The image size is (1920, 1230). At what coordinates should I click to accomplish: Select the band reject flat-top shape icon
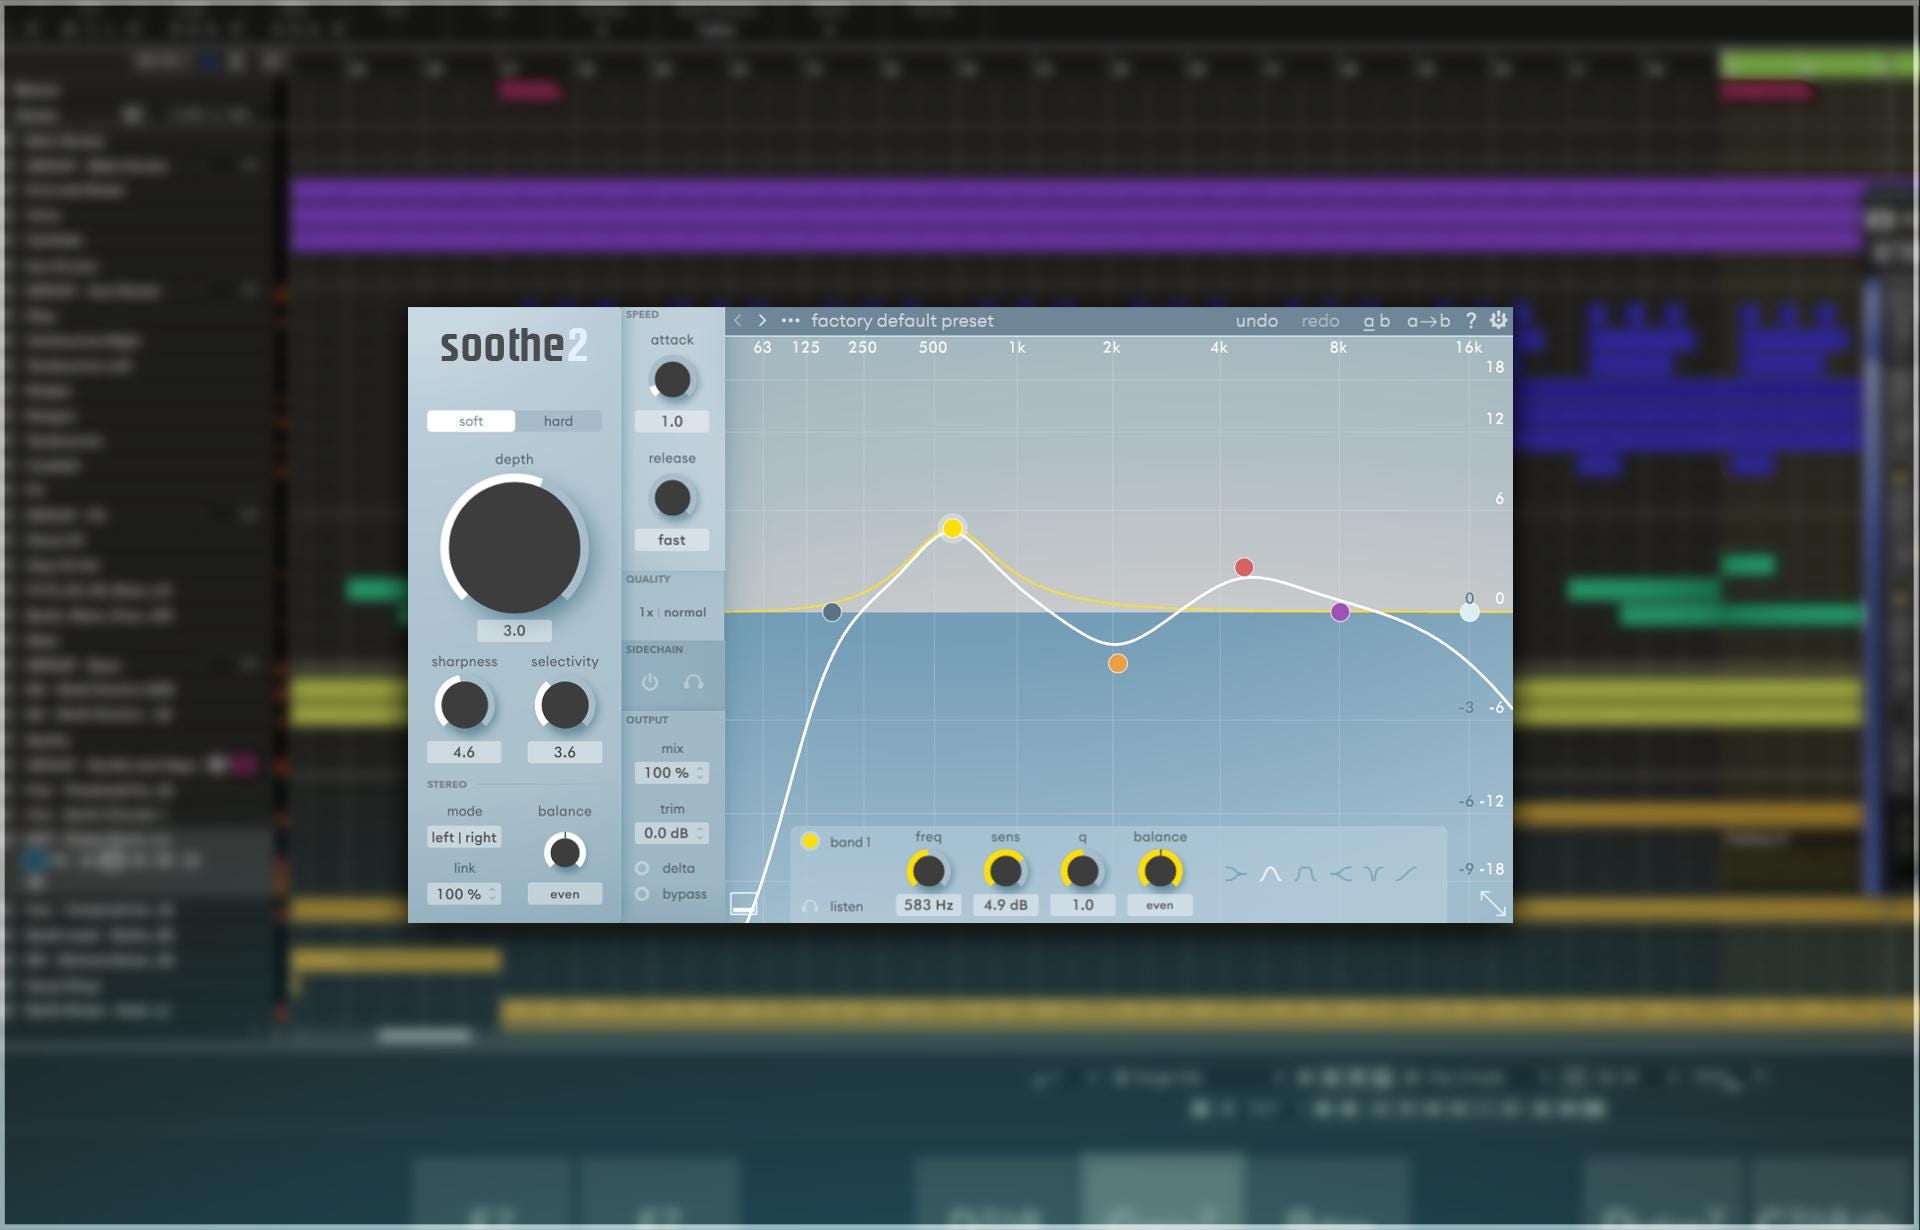click(1305, 873)
